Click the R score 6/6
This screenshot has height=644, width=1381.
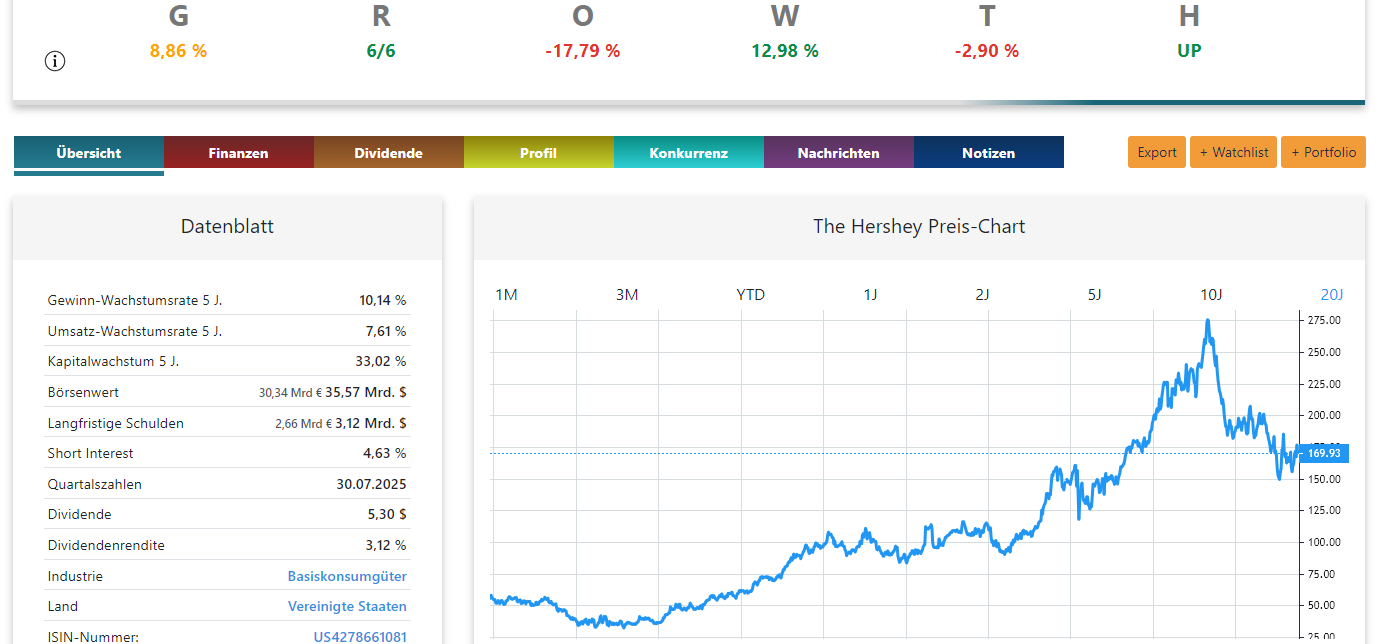click(381, 50)
